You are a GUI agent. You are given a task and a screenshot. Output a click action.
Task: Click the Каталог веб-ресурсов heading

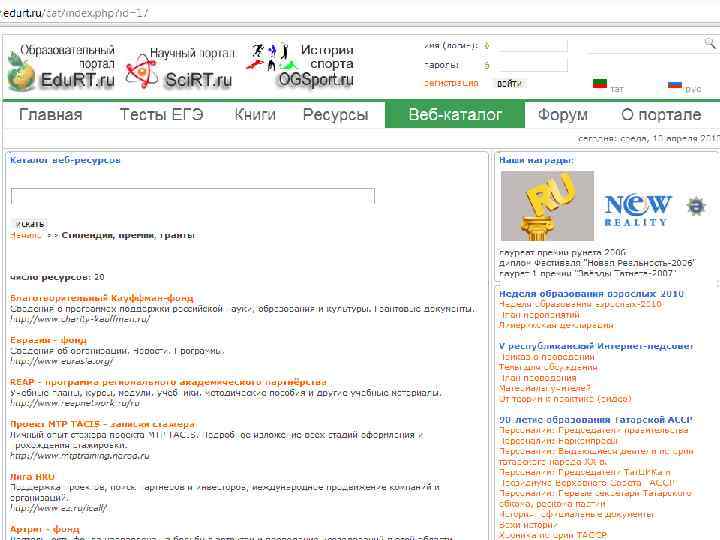pyautogui.click(x=65, y=160)
